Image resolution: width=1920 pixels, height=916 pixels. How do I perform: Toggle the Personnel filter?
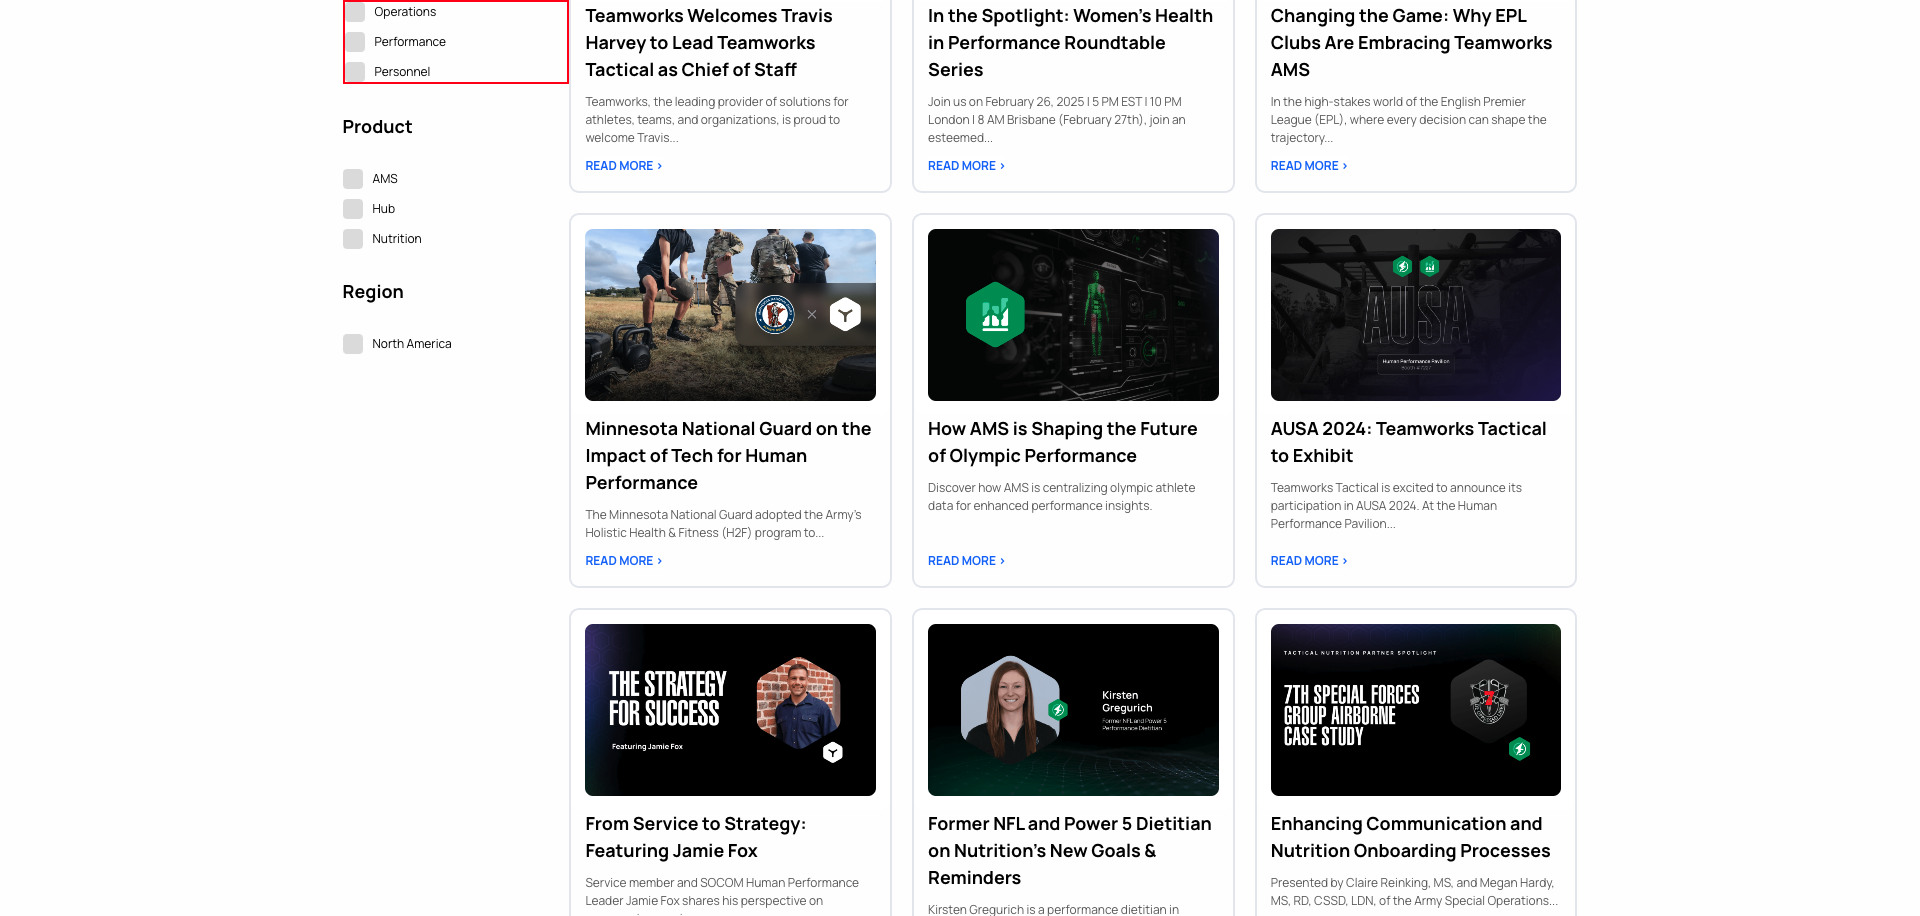point(356,71)
